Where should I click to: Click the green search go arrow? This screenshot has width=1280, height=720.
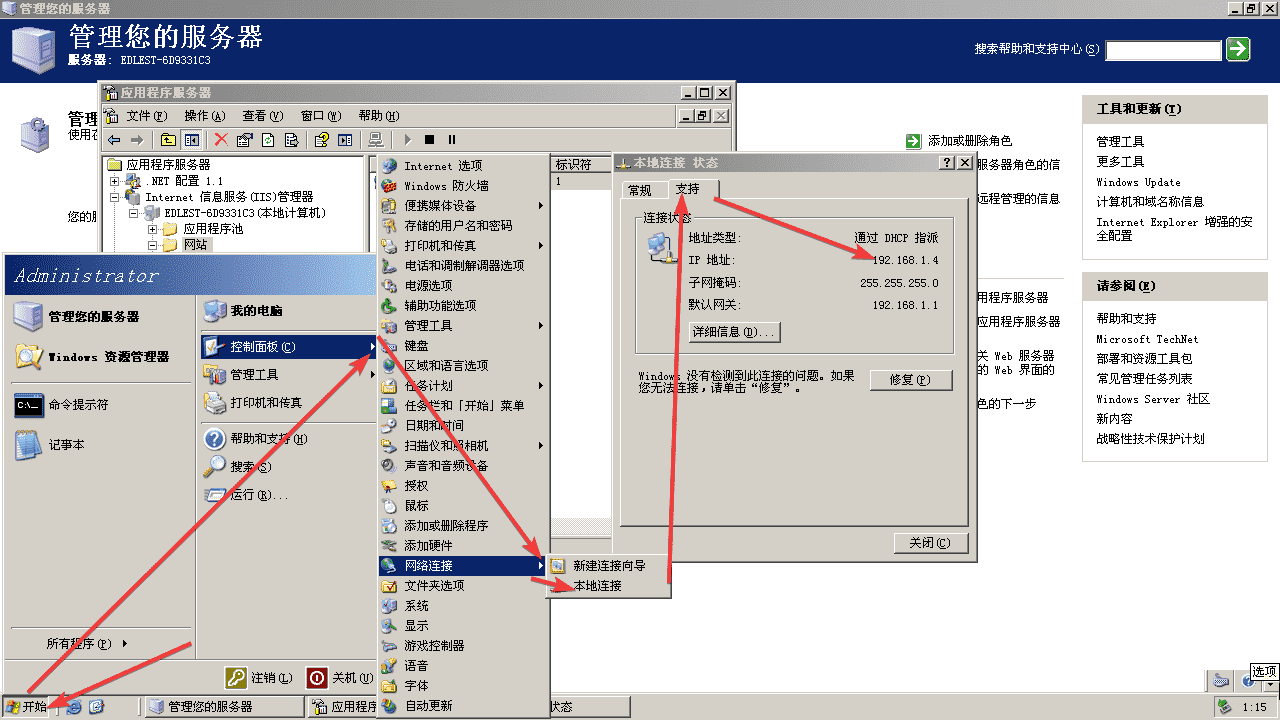click(x=1238, y=49)
